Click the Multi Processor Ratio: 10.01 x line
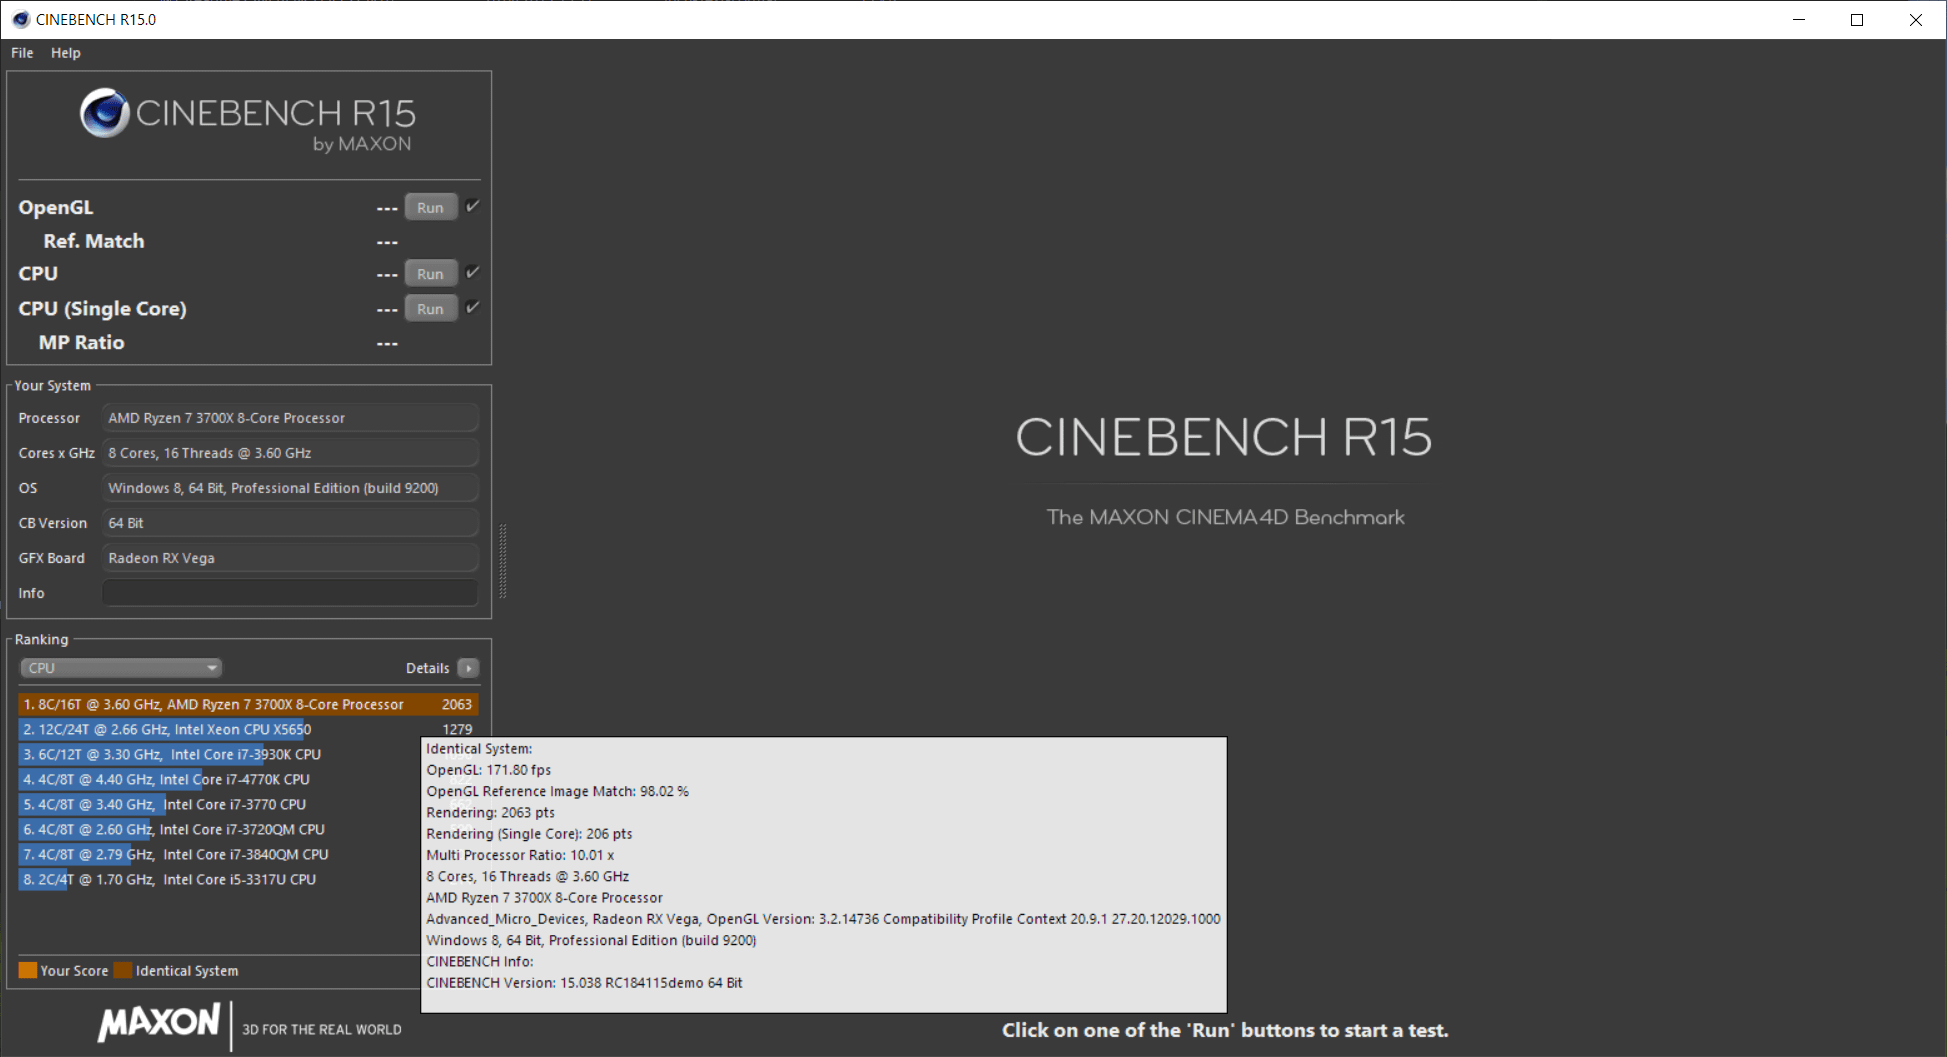The height and width of the screenshot is (1057, 1947). pyautogui.click(x=520, y=855)
